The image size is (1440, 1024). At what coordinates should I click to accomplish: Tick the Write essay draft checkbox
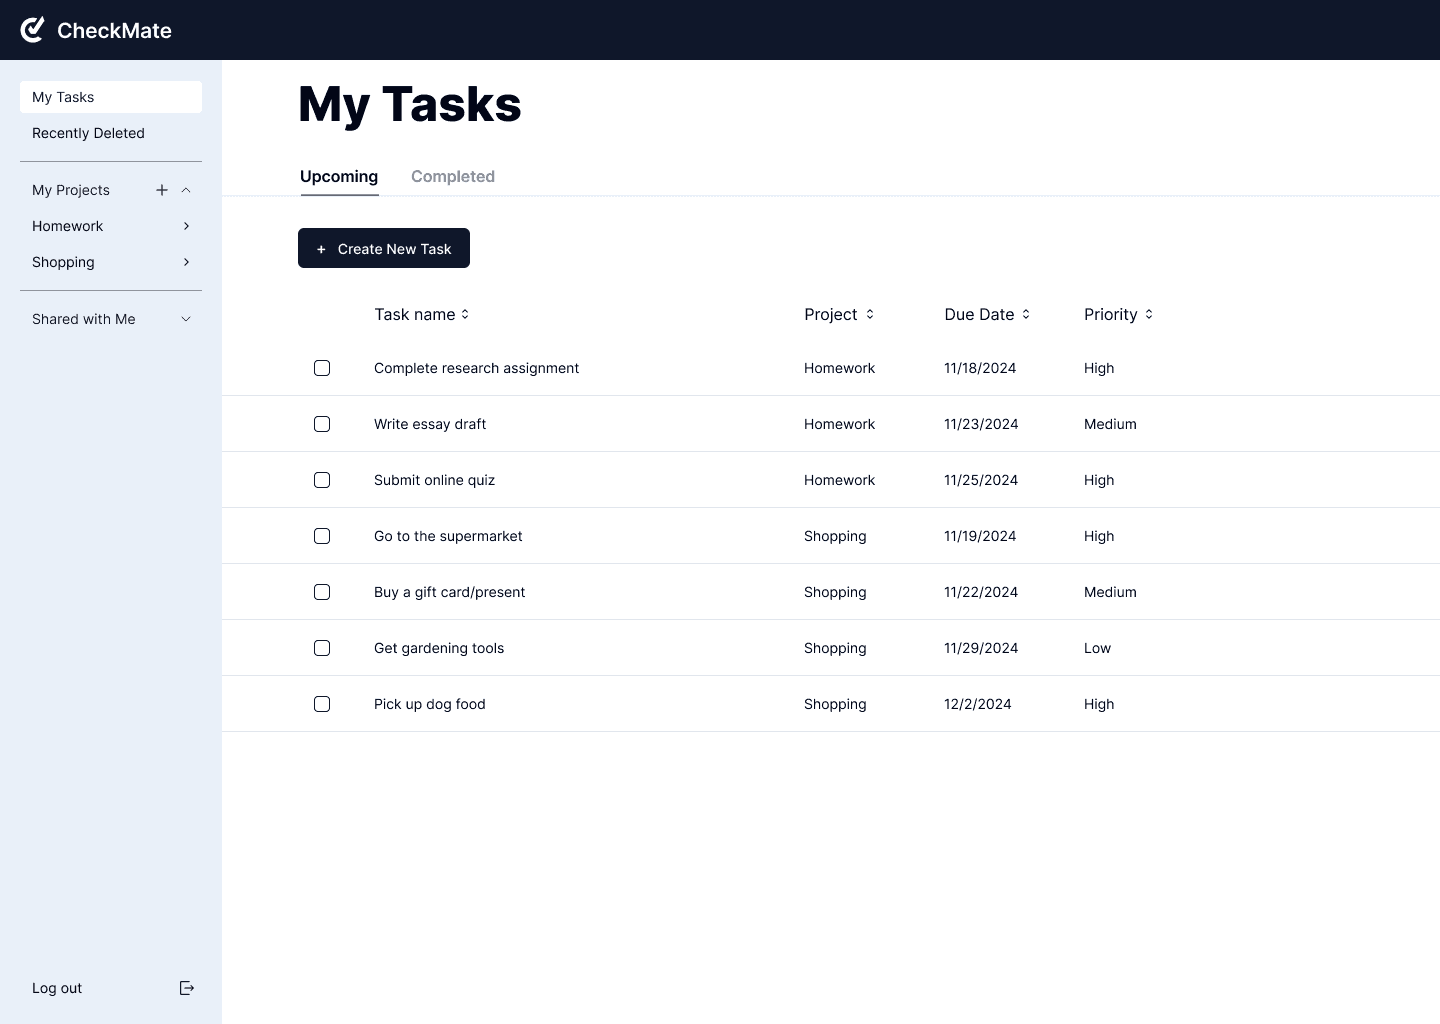(322, 424)
